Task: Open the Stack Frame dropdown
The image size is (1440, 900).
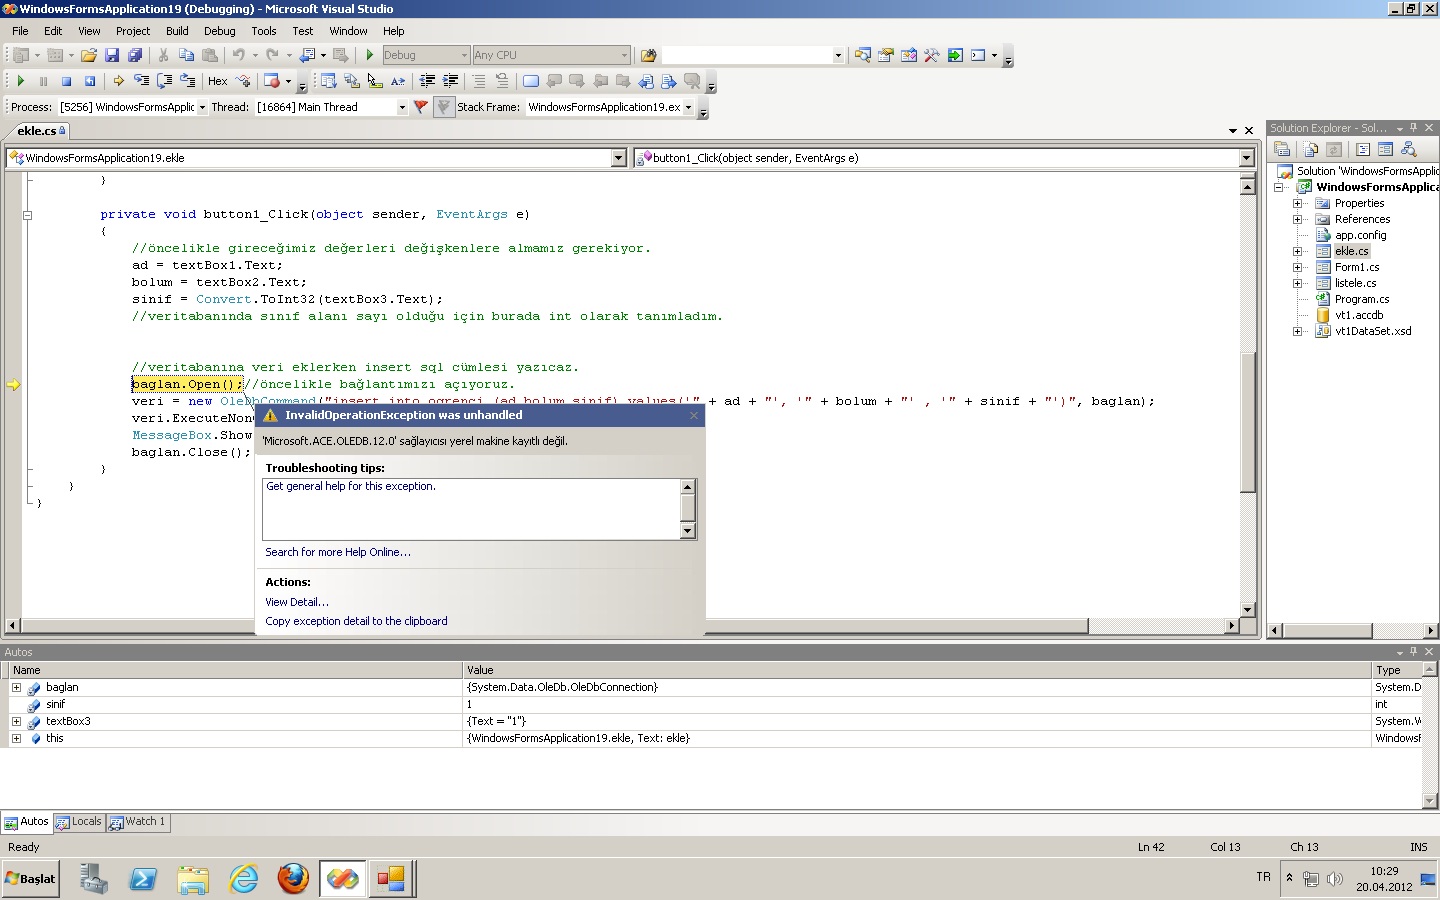Action: 688,107
